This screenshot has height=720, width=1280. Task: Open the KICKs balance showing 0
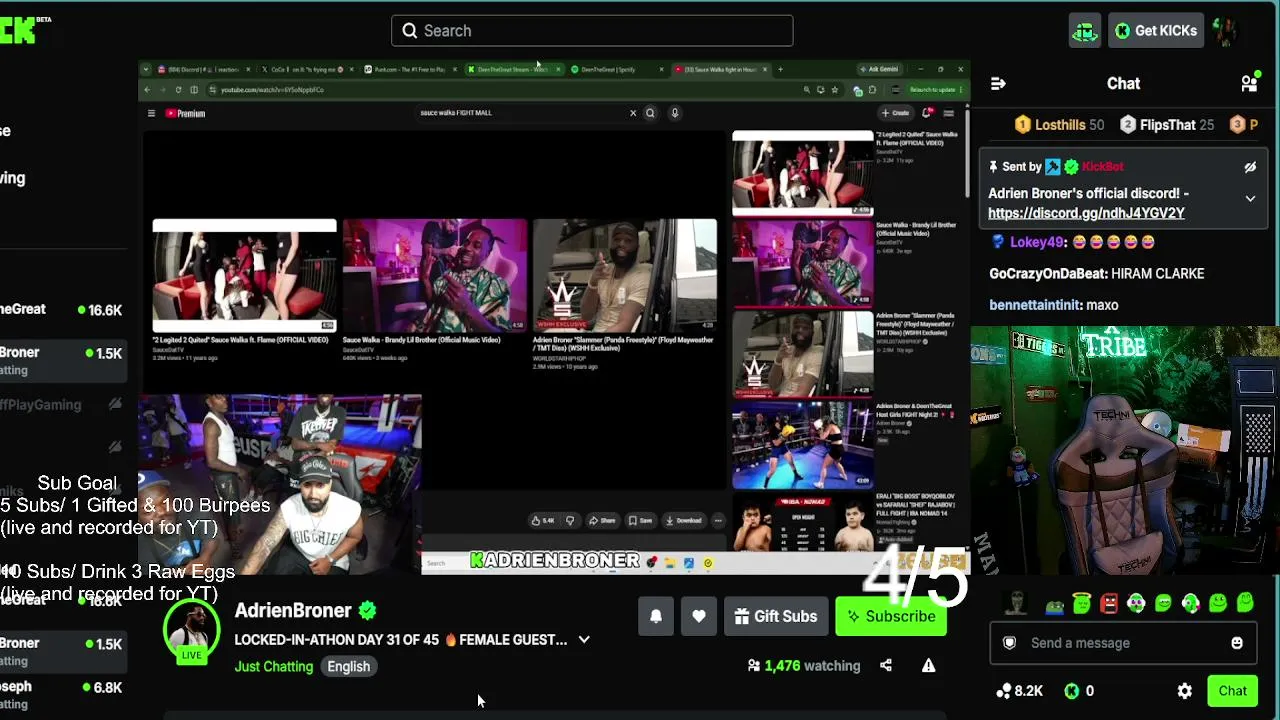[x=1078, y=691]
